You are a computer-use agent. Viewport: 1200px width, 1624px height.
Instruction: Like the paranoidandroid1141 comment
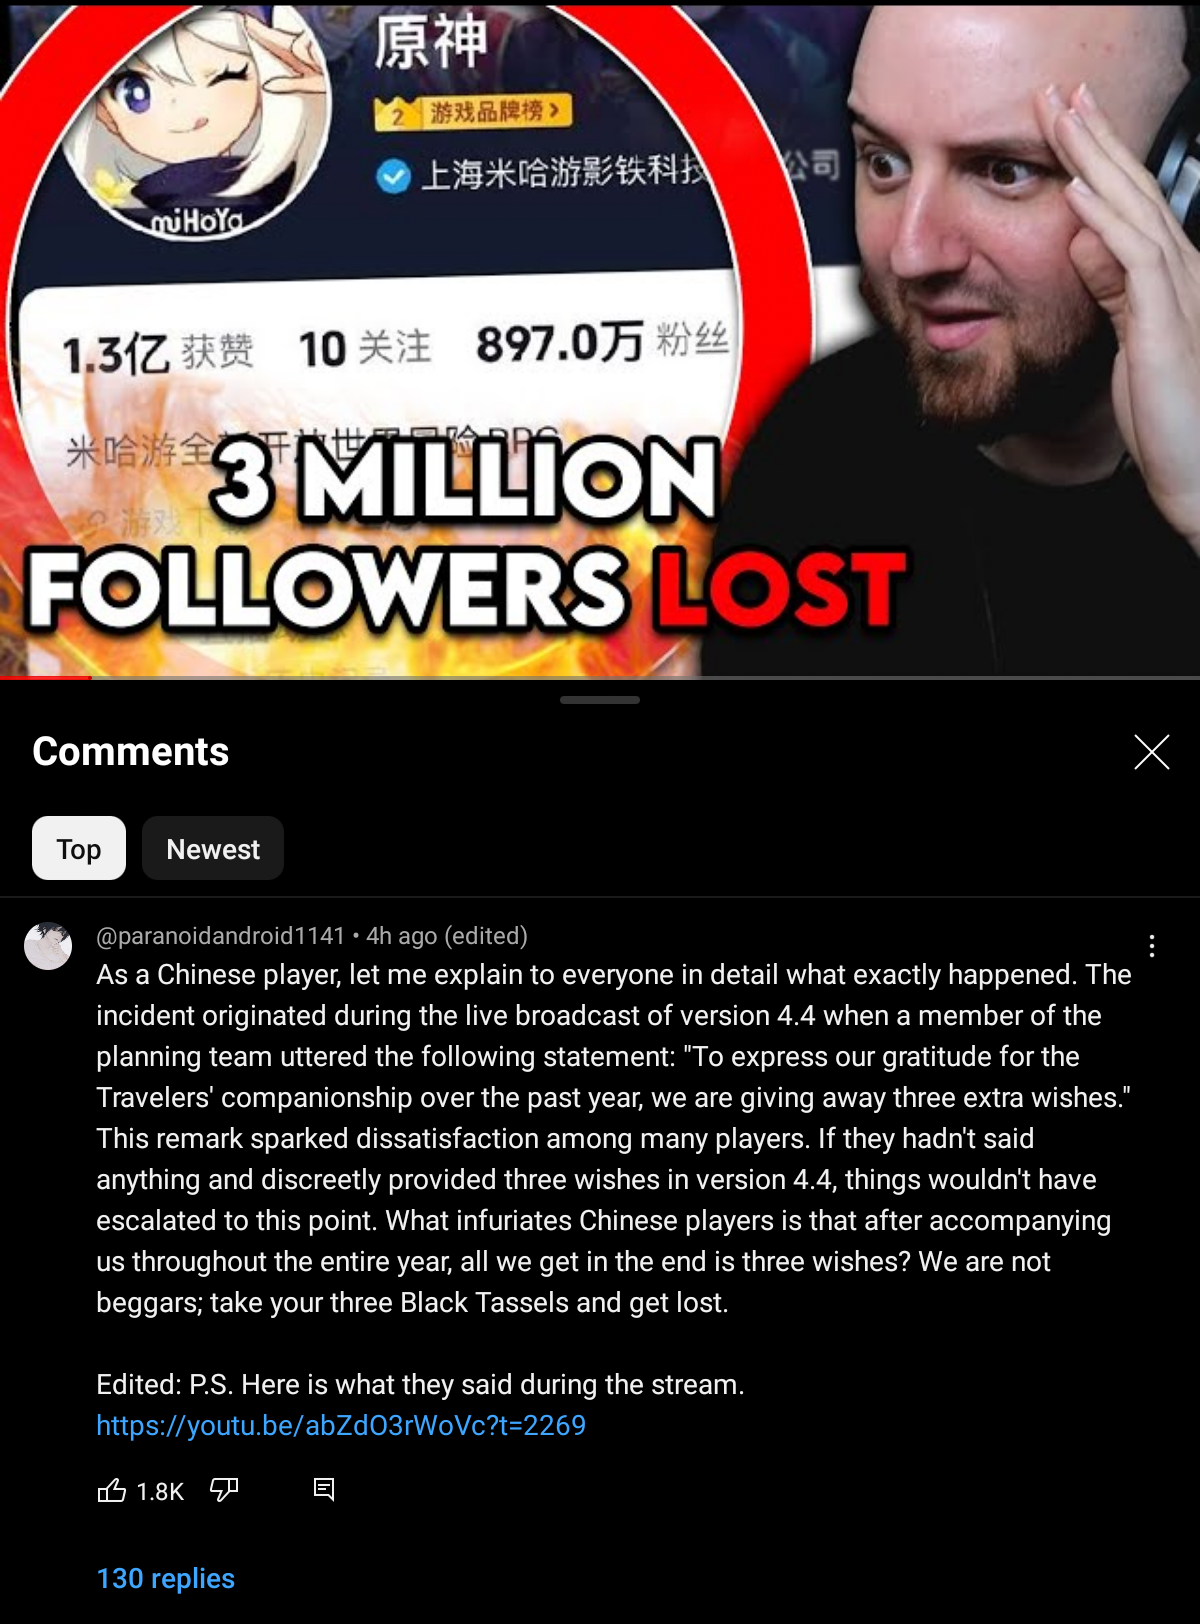[x=112, y=1491]
